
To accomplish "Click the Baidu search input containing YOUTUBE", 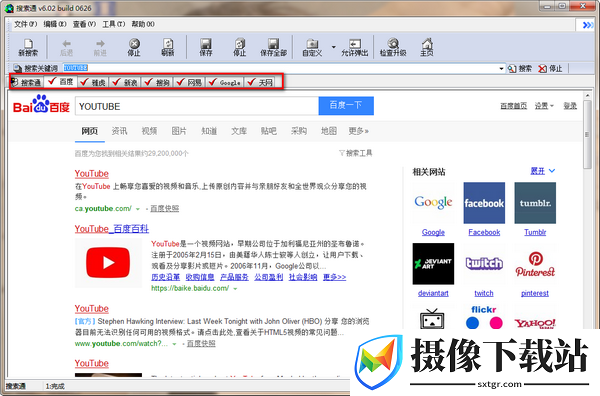I will (x=197, y=106).
